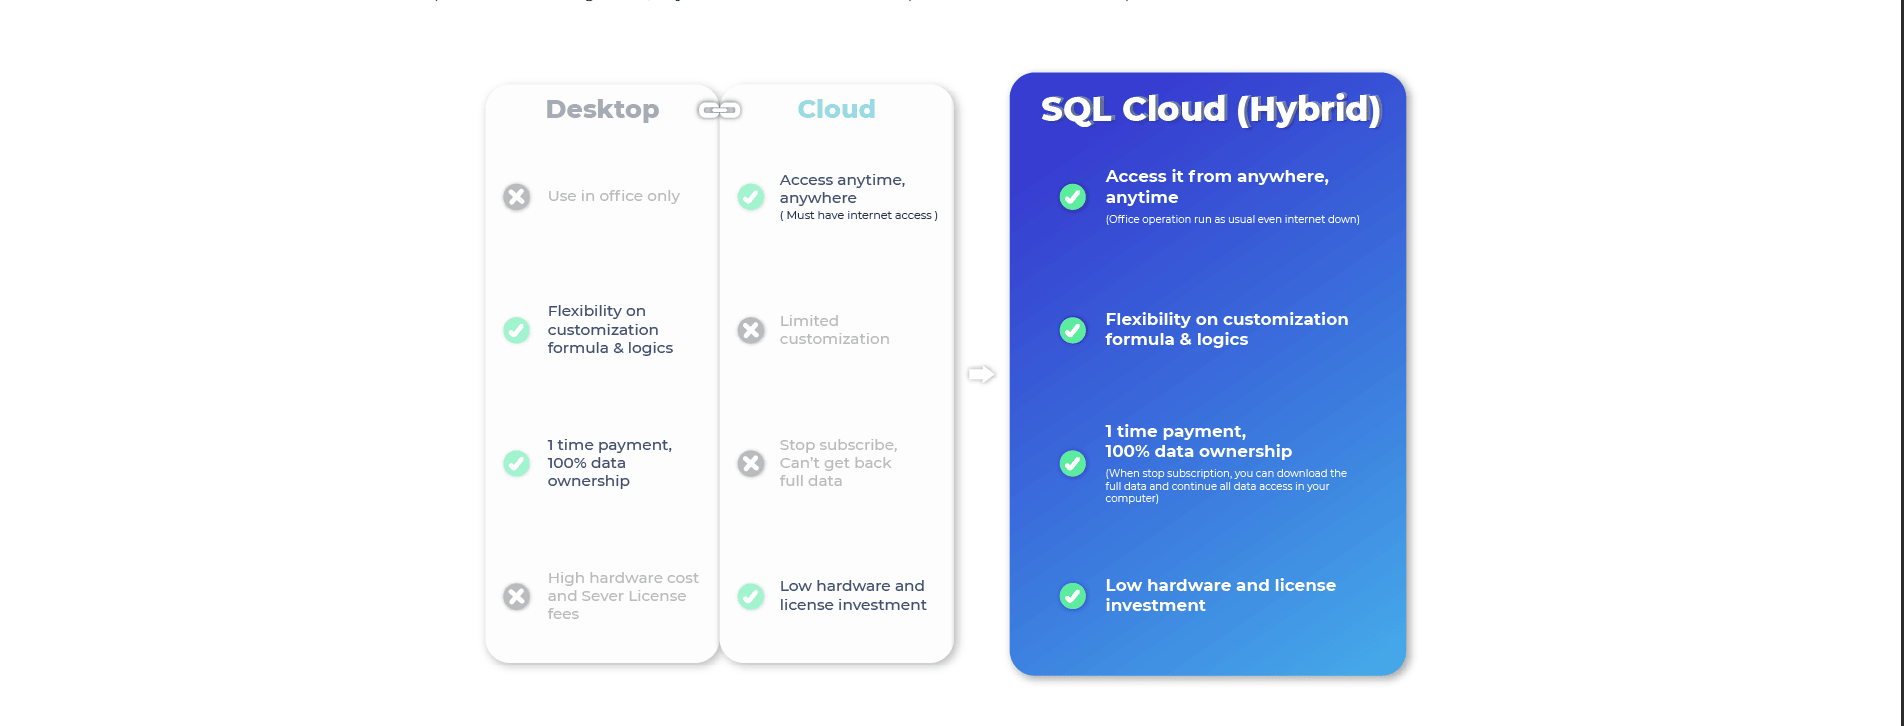Click the chain link icon between Desktop and Cloud
The height and width of the screenshot is (726, 1904).
719,109
